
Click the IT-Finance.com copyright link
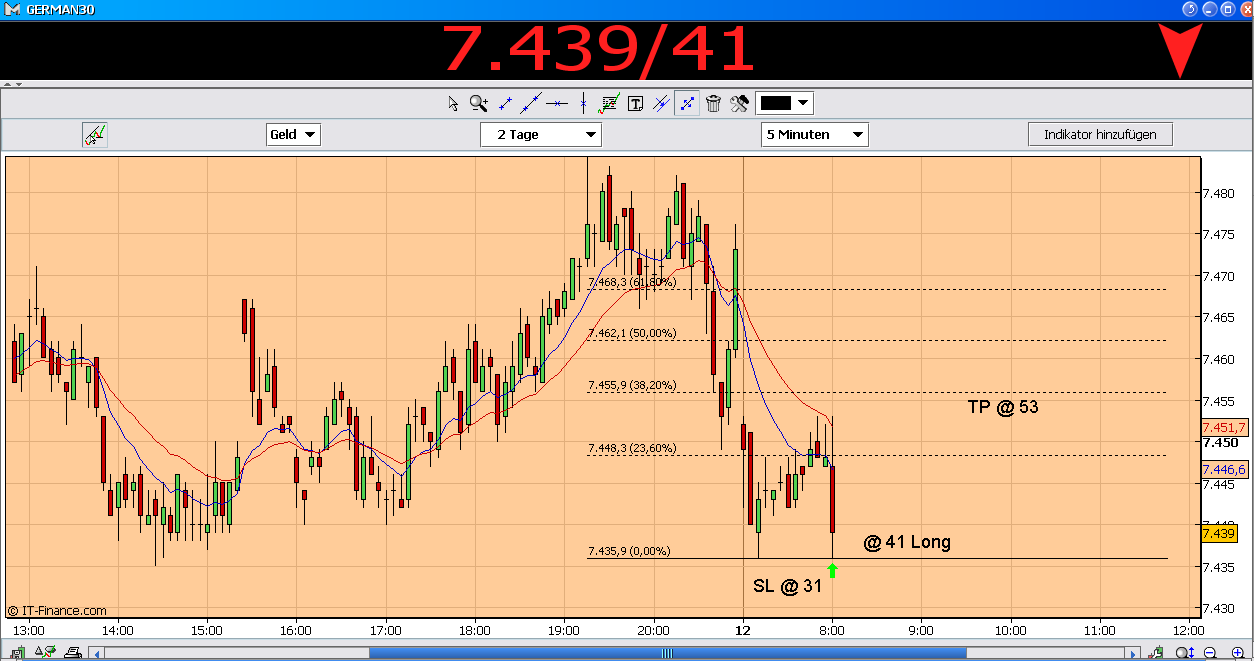(57, 610)
